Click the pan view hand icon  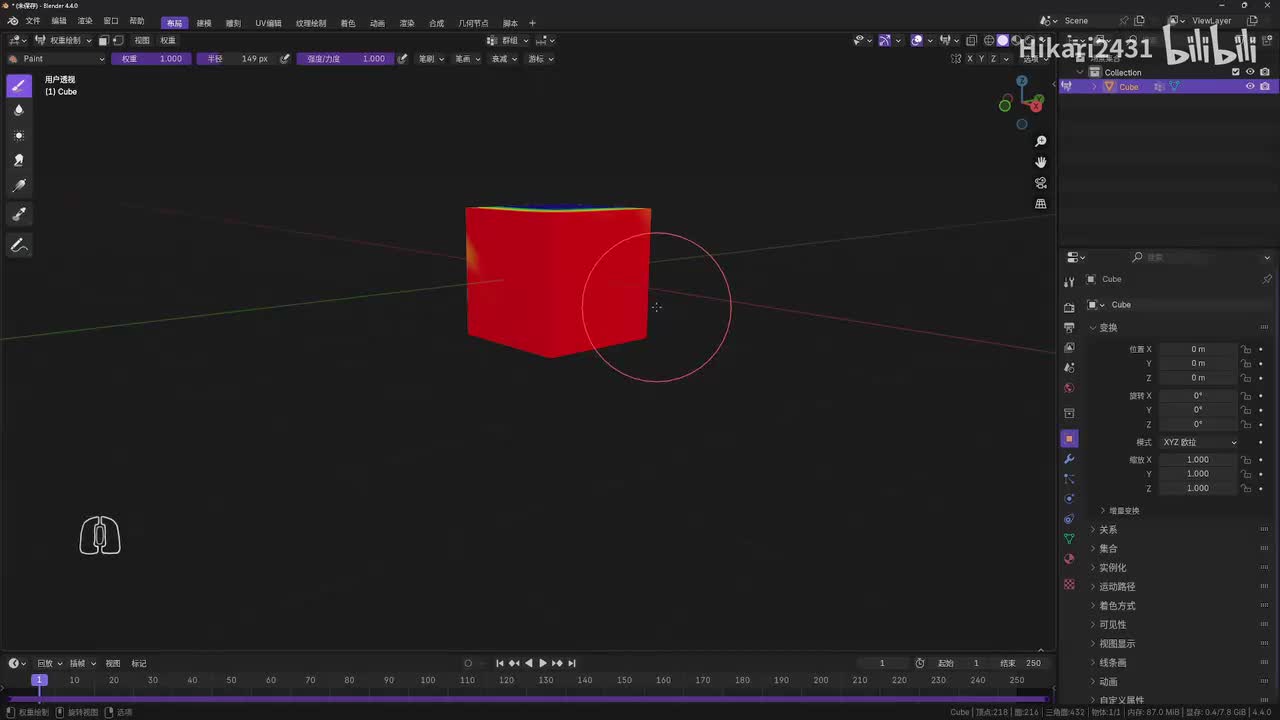click(x=1041, y=162)
